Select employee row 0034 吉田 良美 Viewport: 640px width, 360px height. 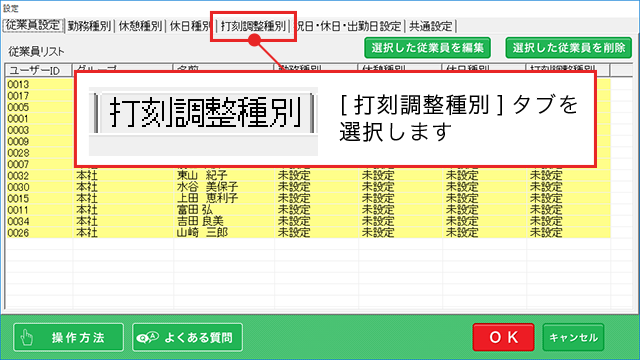(x=308, y=222)
